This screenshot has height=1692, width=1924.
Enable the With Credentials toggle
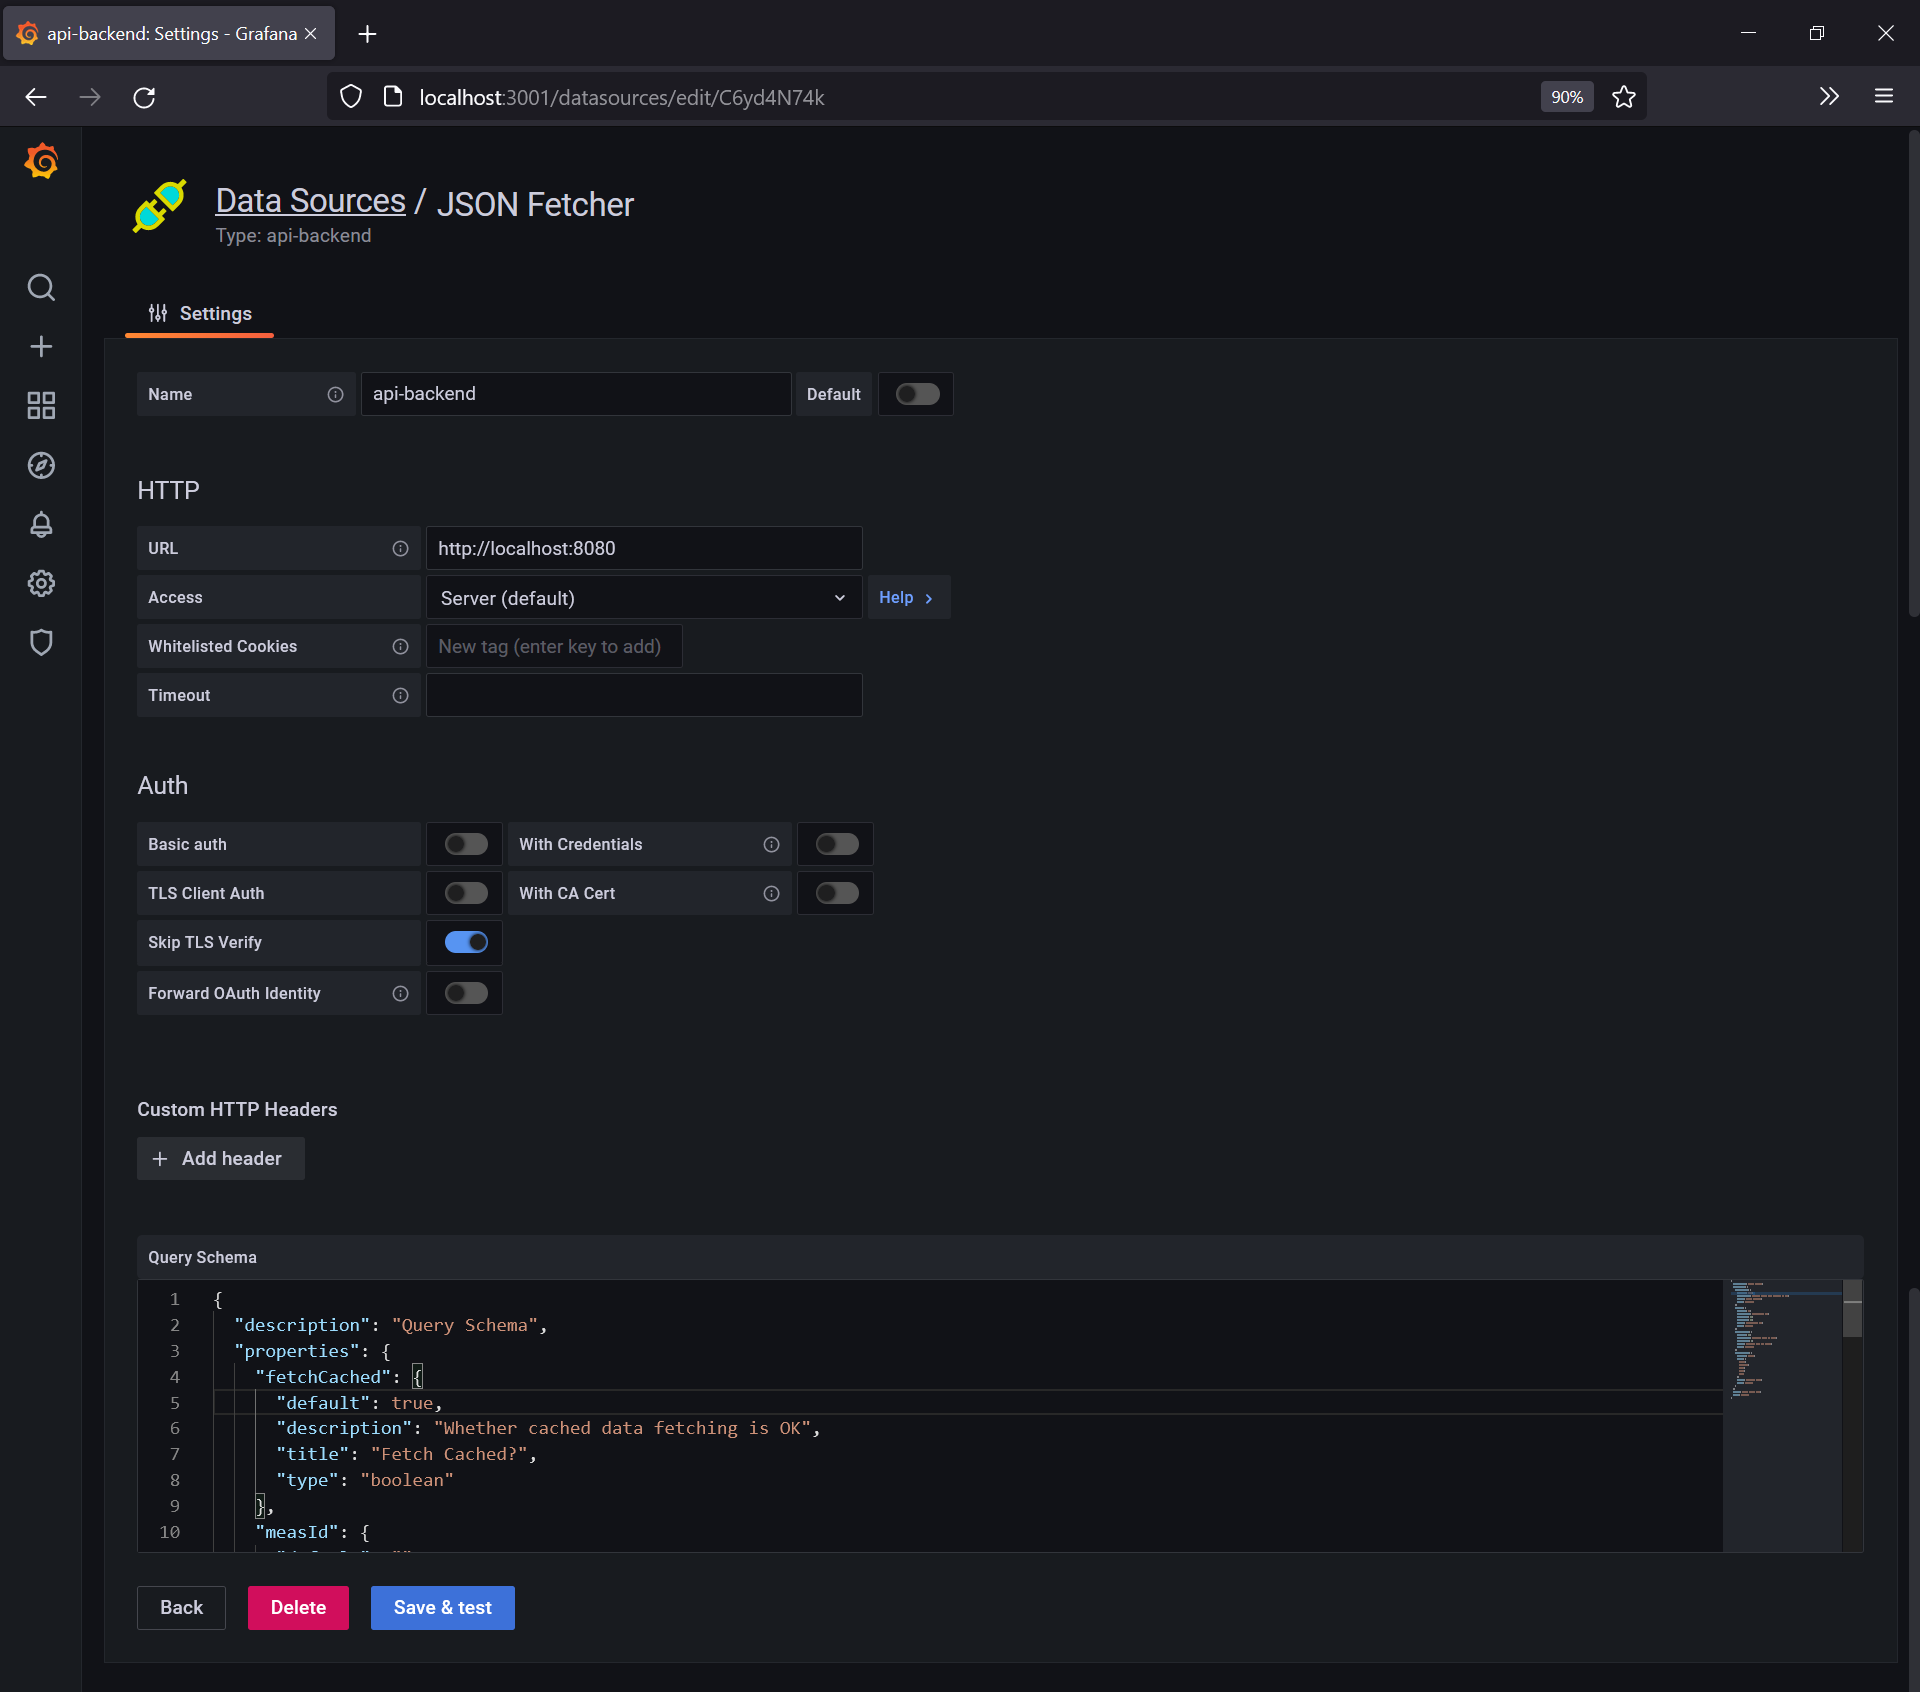[837, 845]
